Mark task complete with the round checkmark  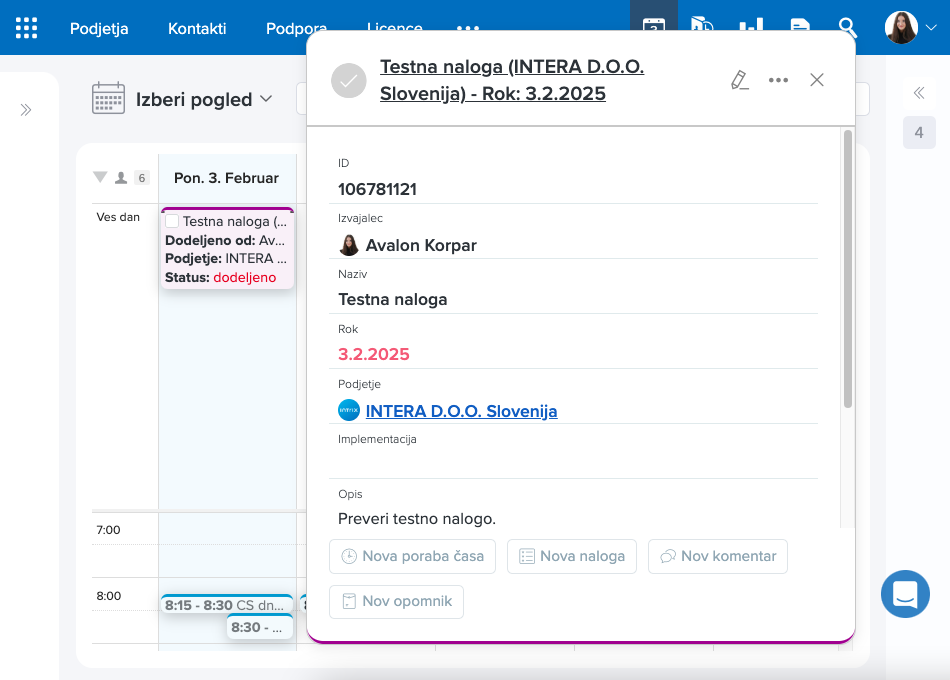(349, 81)
